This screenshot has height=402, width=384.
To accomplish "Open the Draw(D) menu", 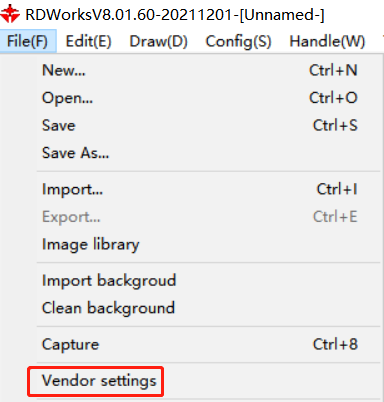I will point(158,42).
